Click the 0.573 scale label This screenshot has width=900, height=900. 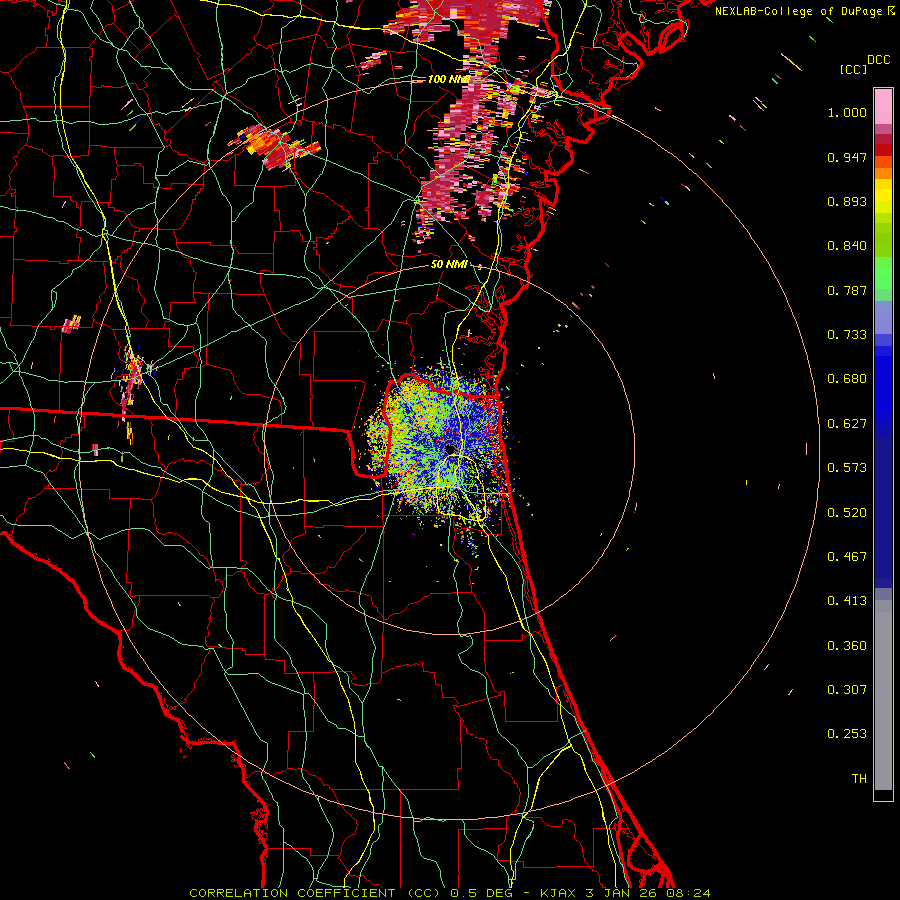847,468
